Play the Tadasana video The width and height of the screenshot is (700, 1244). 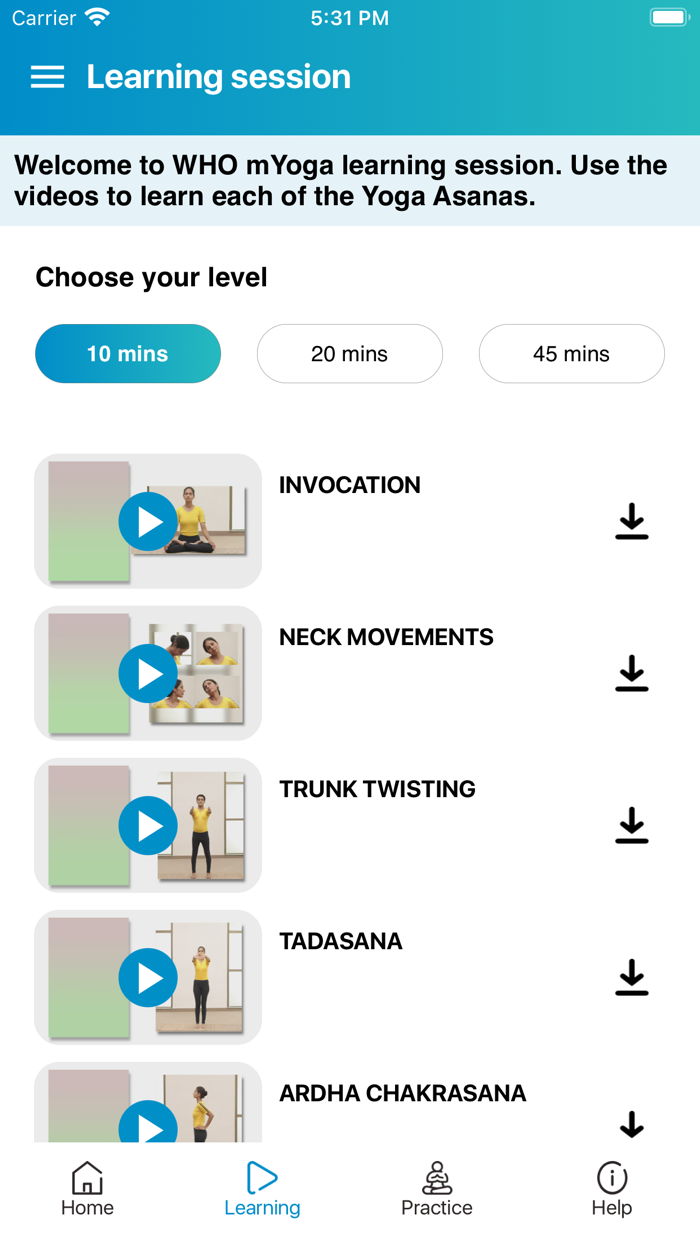148,977
